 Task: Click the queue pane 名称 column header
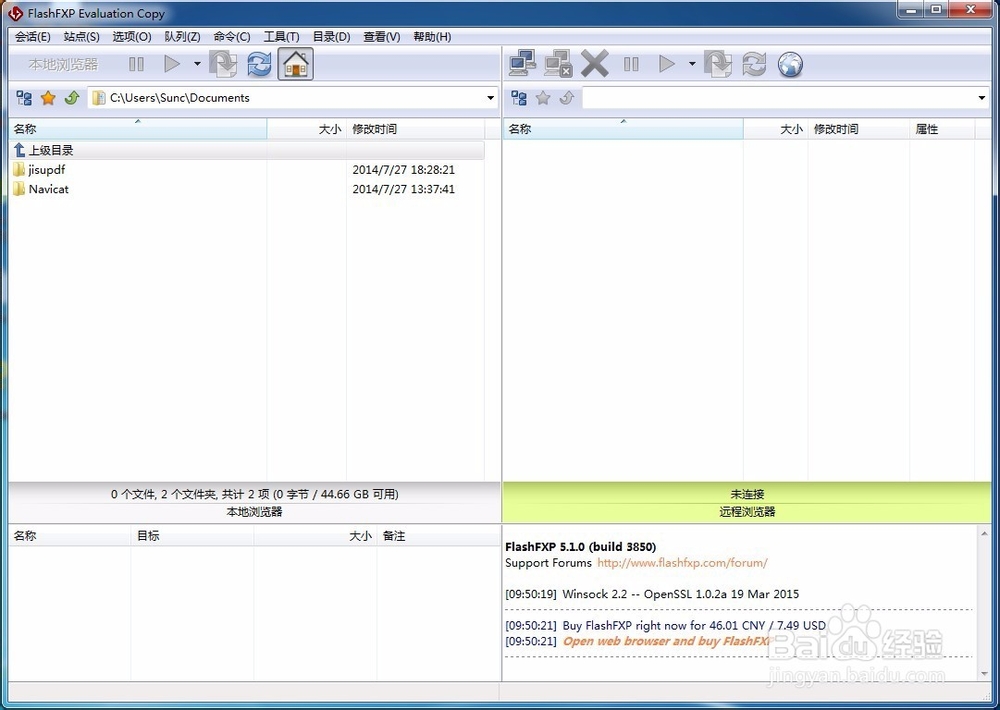pyautogui.click(x=70, y=536)
